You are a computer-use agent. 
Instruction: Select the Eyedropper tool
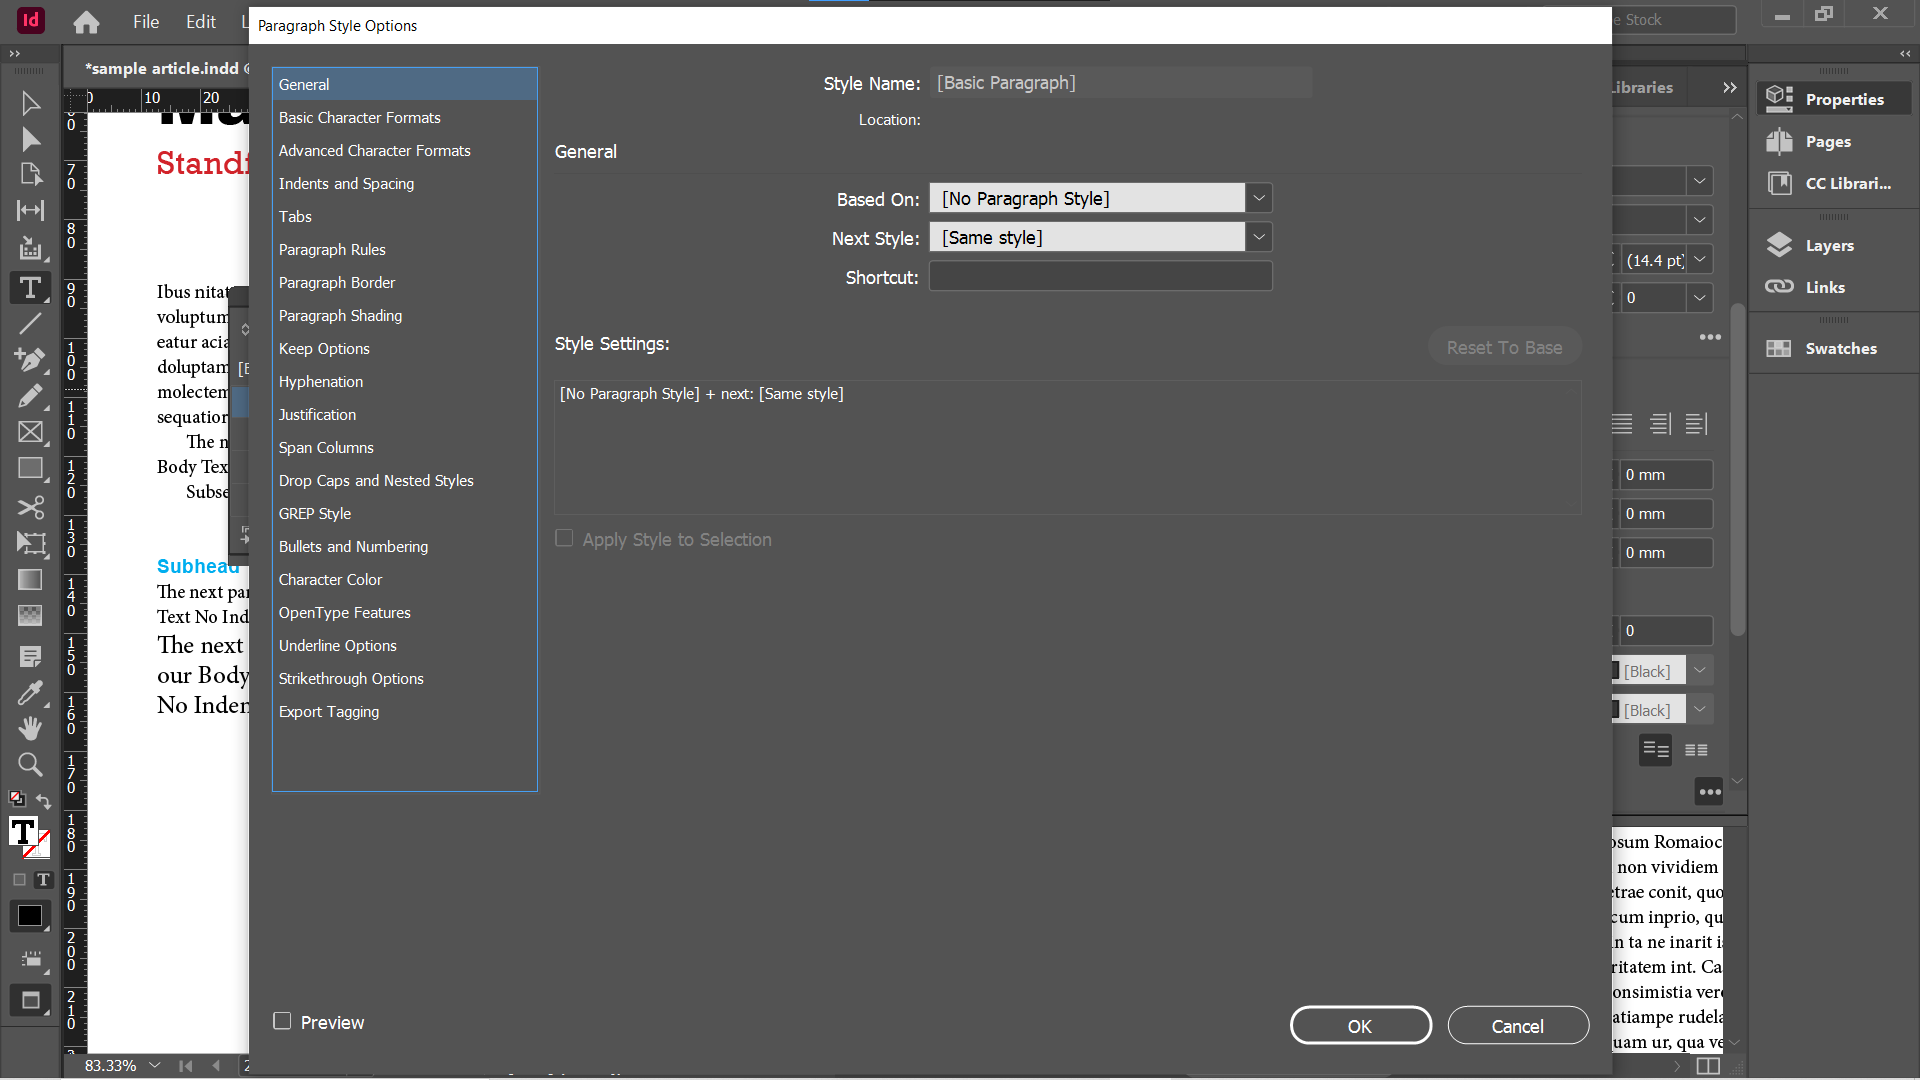30,693
